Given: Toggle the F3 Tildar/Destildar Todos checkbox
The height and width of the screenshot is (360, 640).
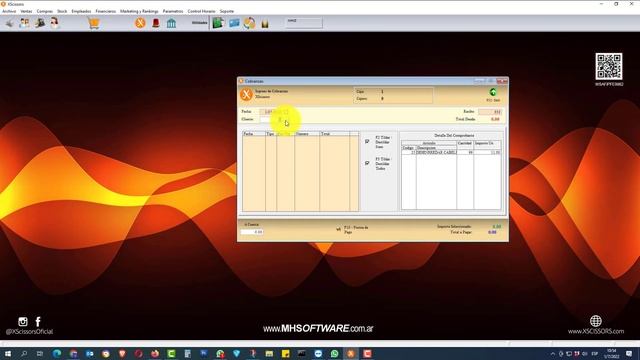Looking at the screenshot, I should (x=367, y=163).
